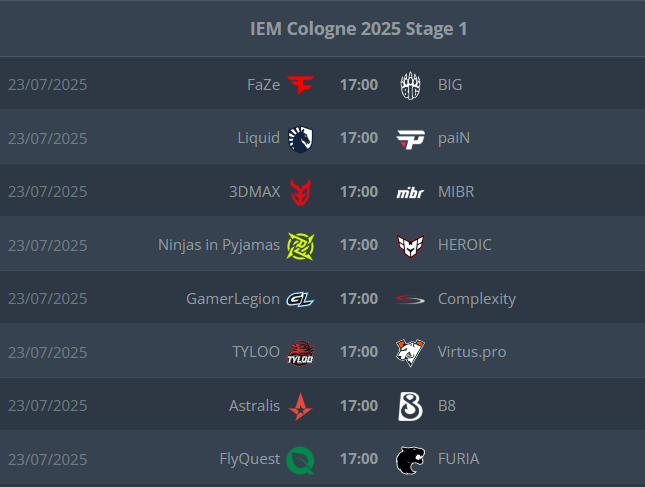
Task: Open the 3DMAX red devil logo
Action: (300, 192)
